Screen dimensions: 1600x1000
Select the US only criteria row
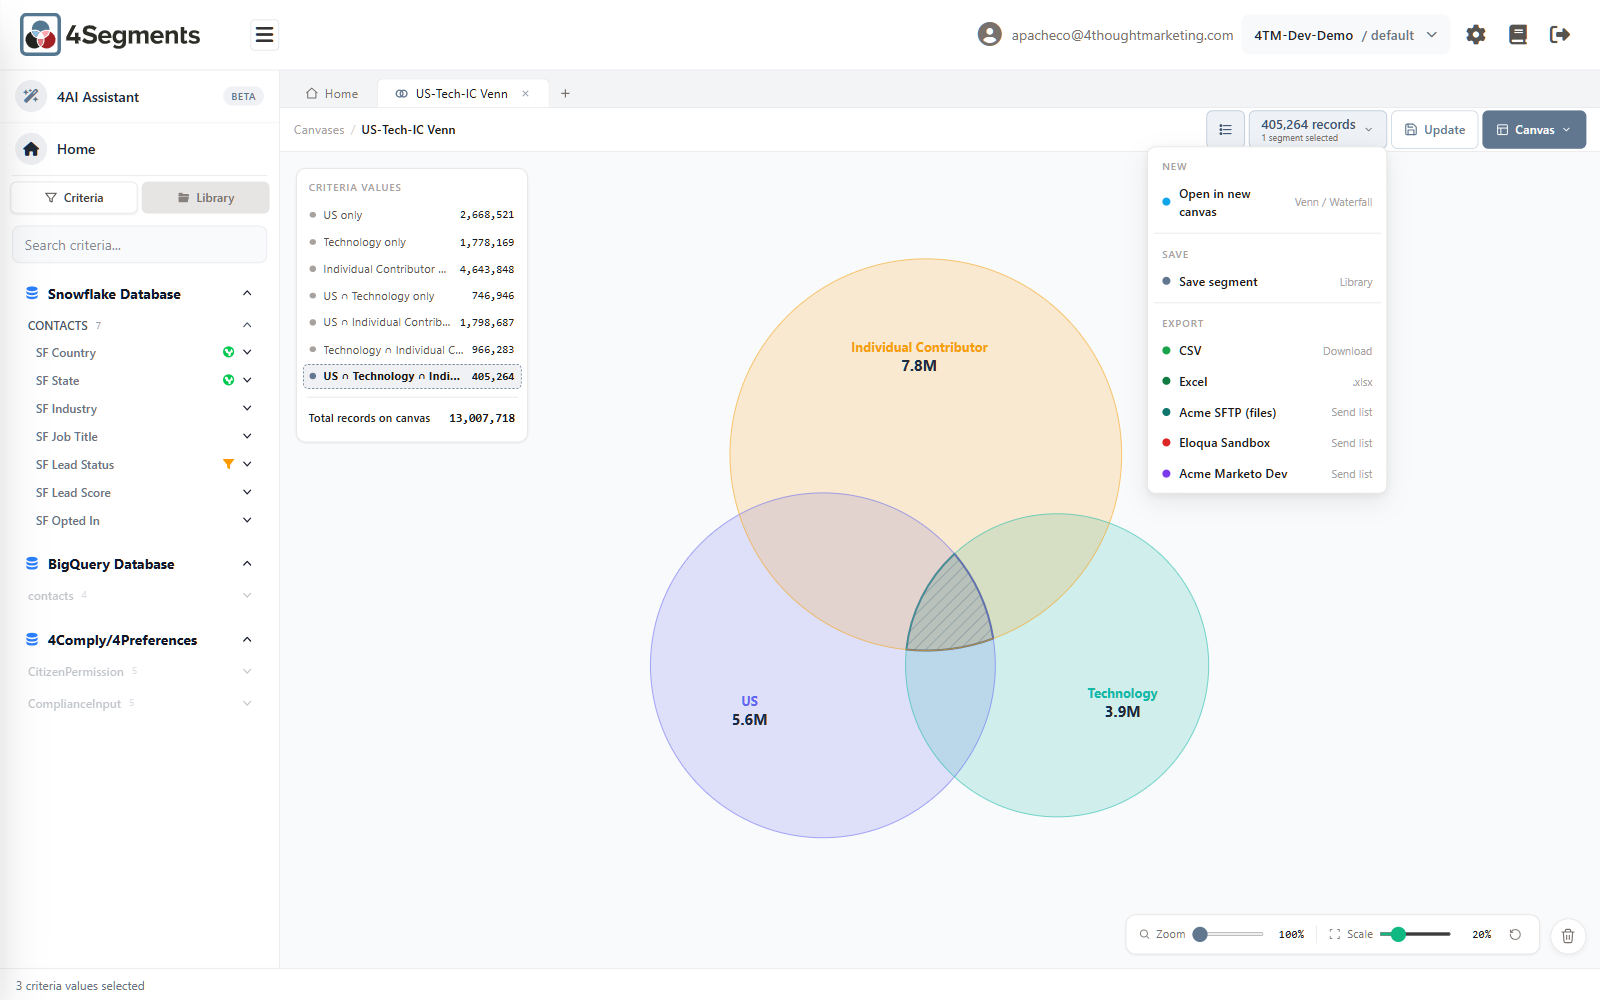pos(412,215)
